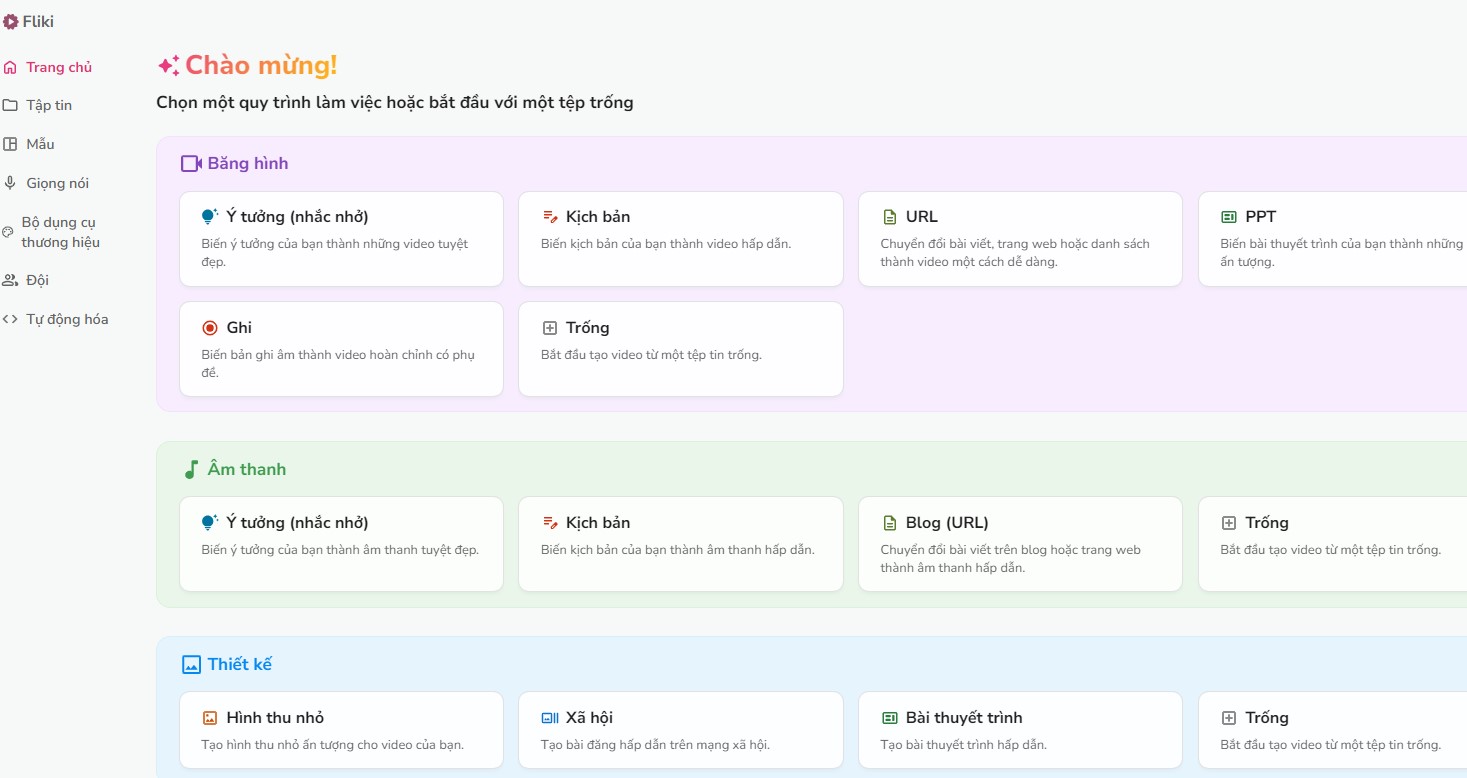The width and height of the screenshot is (1467, 778).
Task: Open Hình thu nhỏ thumbnail design card
Action: click(341, 730)
